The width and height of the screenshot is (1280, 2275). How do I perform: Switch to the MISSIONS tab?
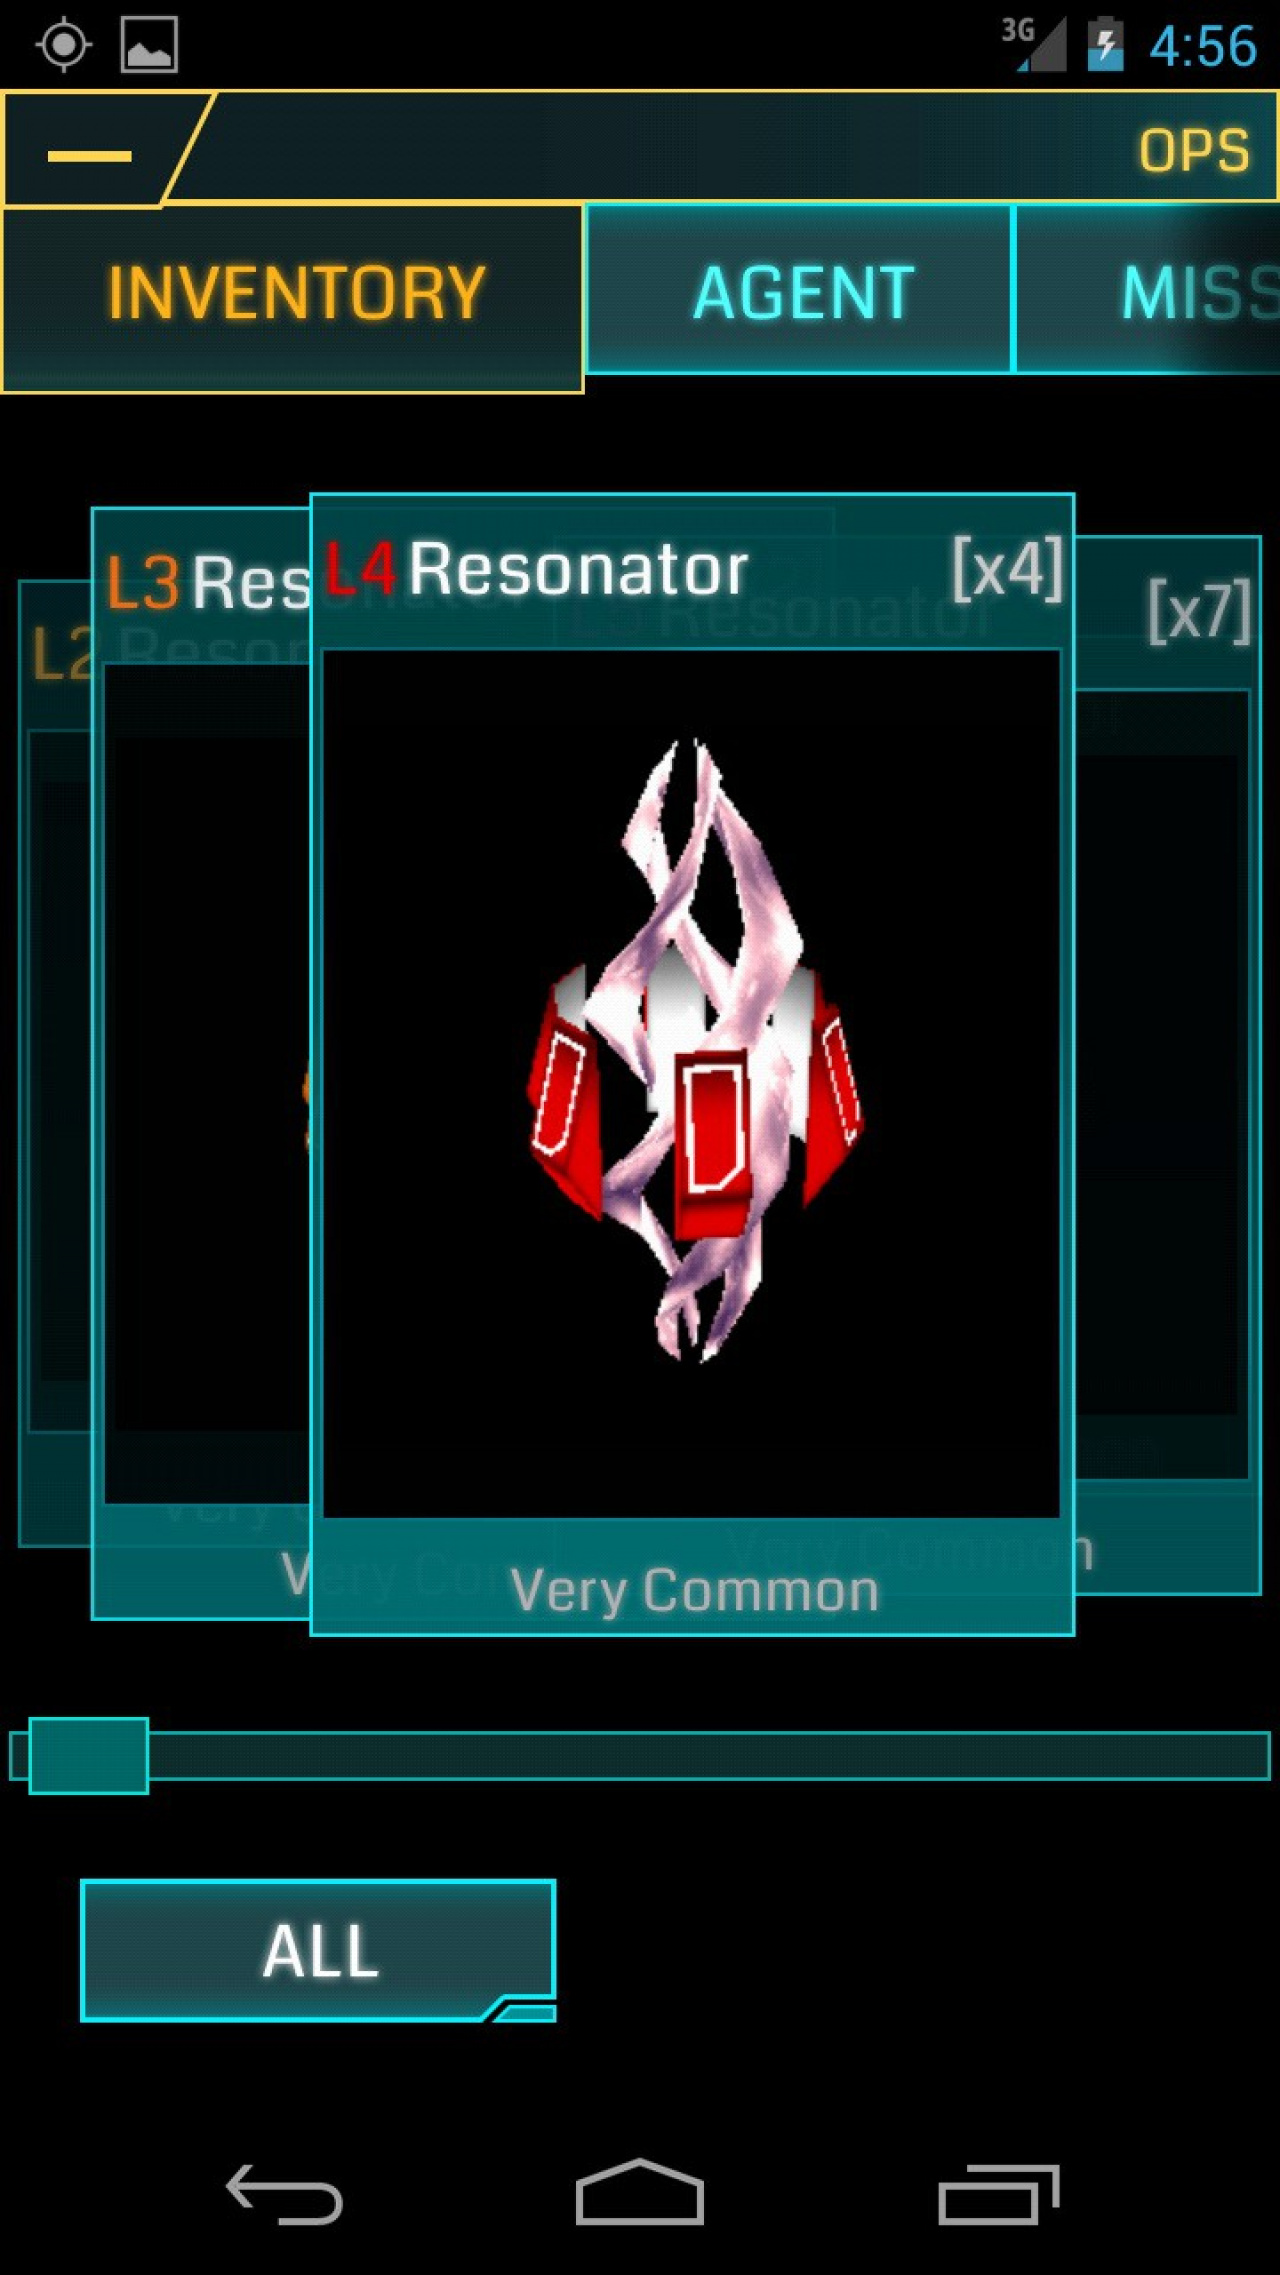1148,290
